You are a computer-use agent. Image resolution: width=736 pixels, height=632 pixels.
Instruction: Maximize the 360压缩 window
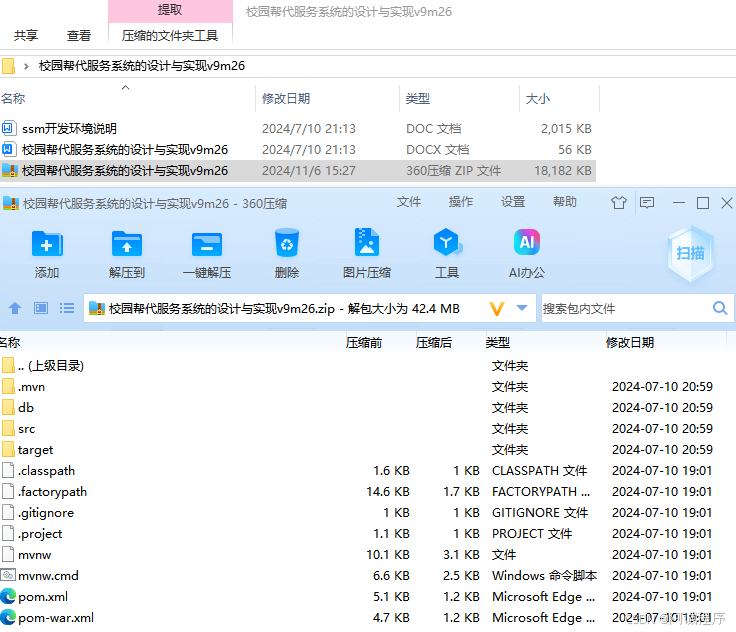click(x=703, y=203)
